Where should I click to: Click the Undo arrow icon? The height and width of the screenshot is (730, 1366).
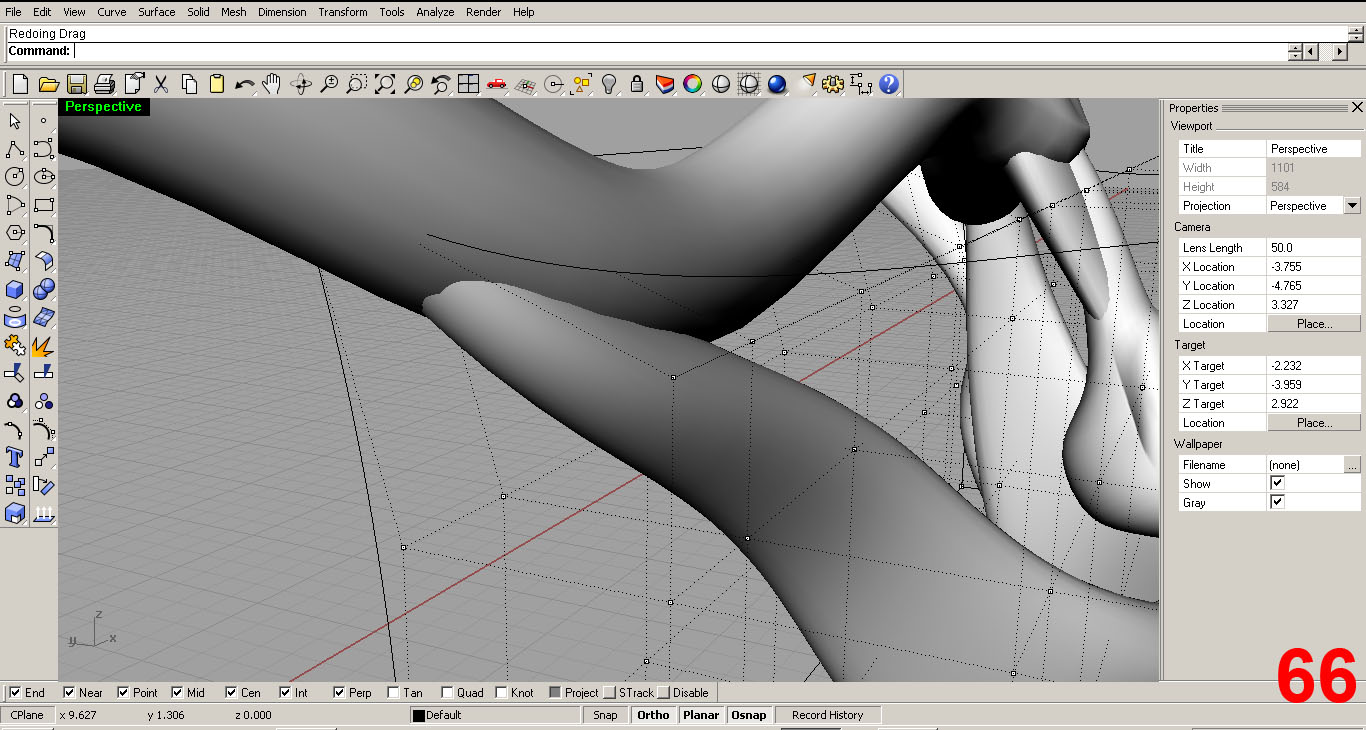pyautogui.click(x=245, y=85)
